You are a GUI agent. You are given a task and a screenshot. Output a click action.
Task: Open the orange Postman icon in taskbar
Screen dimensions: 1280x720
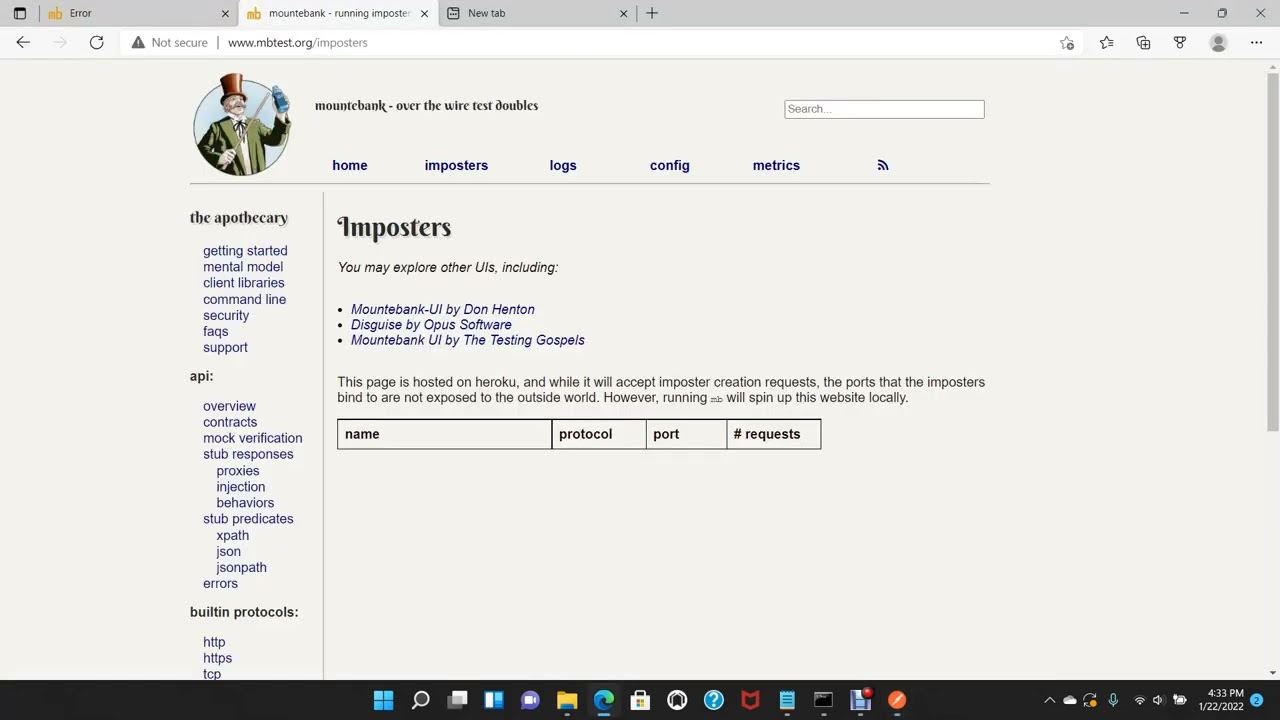[897, 700]
